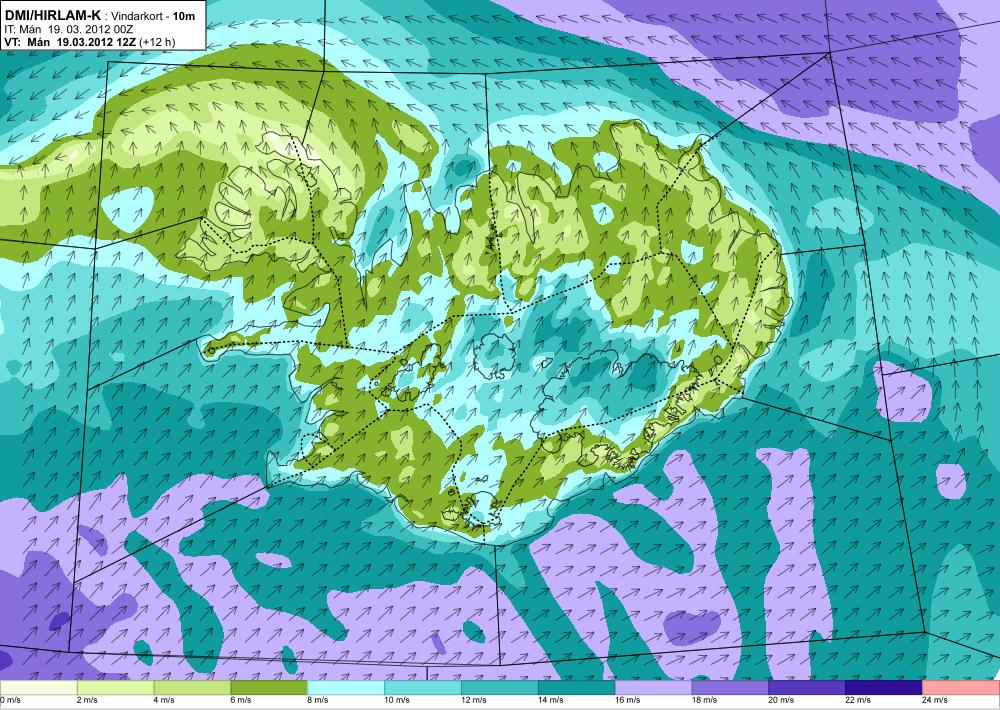1000x710 pixels.
Task: Click the lavender 16–18 m/s legend swatch
Action: pos(653,688)
